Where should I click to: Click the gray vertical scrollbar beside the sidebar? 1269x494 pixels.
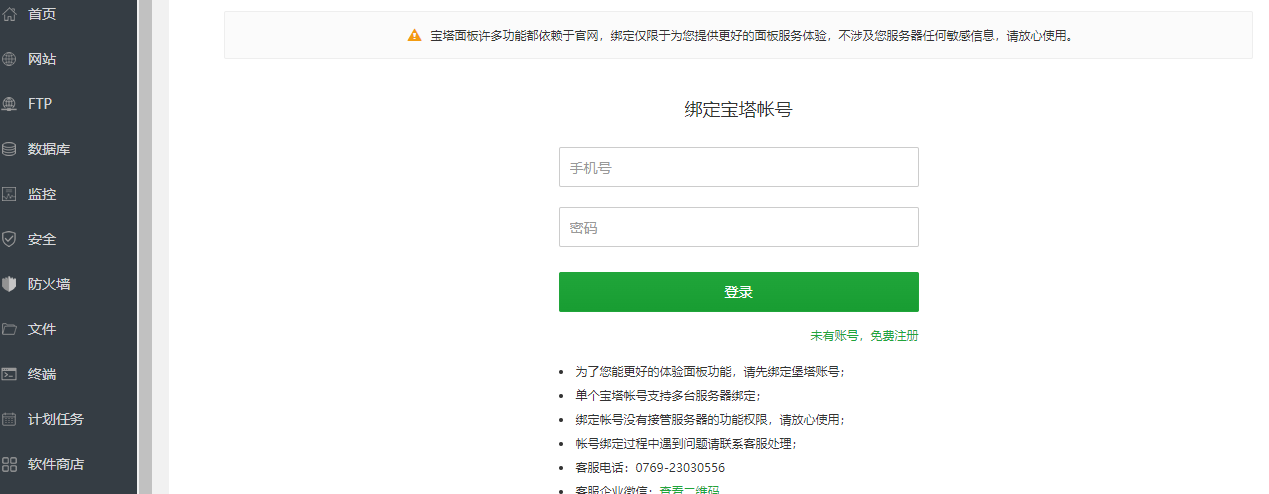pyautogui.click(x=144, y=247)
